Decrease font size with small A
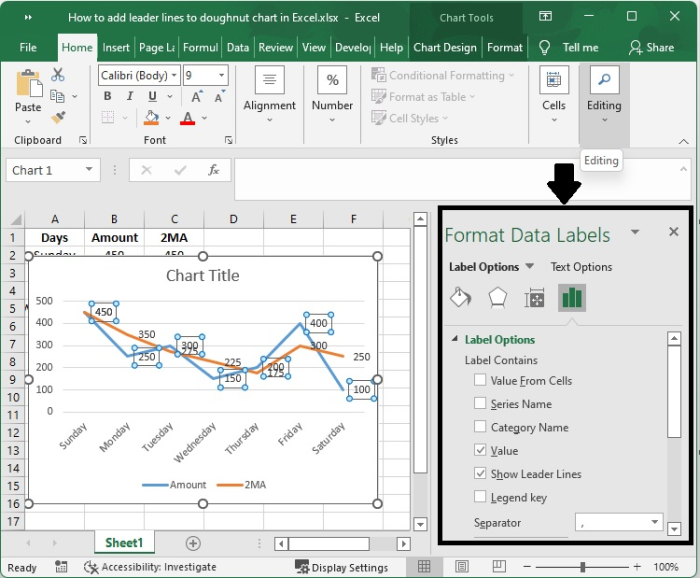The image size is (700, 578). 219,96
